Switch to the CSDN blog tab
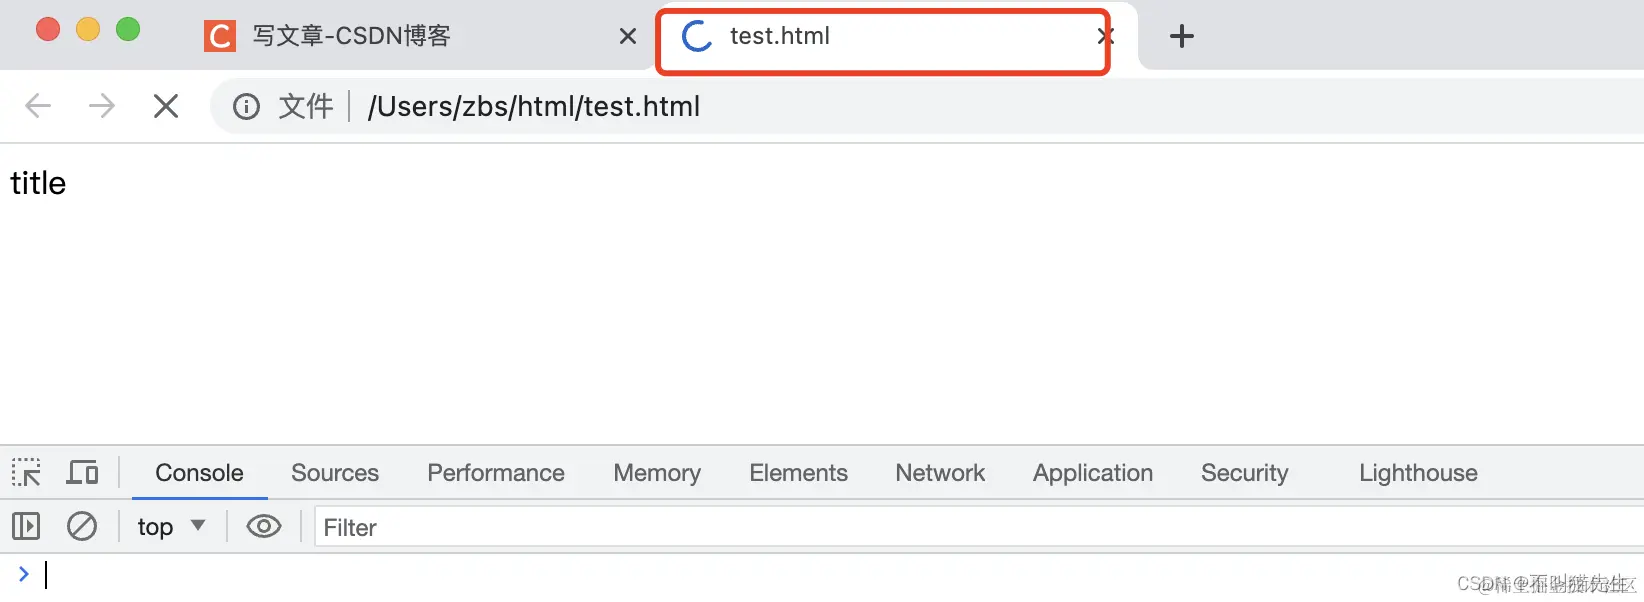This screenshot has width=1644, height=602. coord(350,36)
